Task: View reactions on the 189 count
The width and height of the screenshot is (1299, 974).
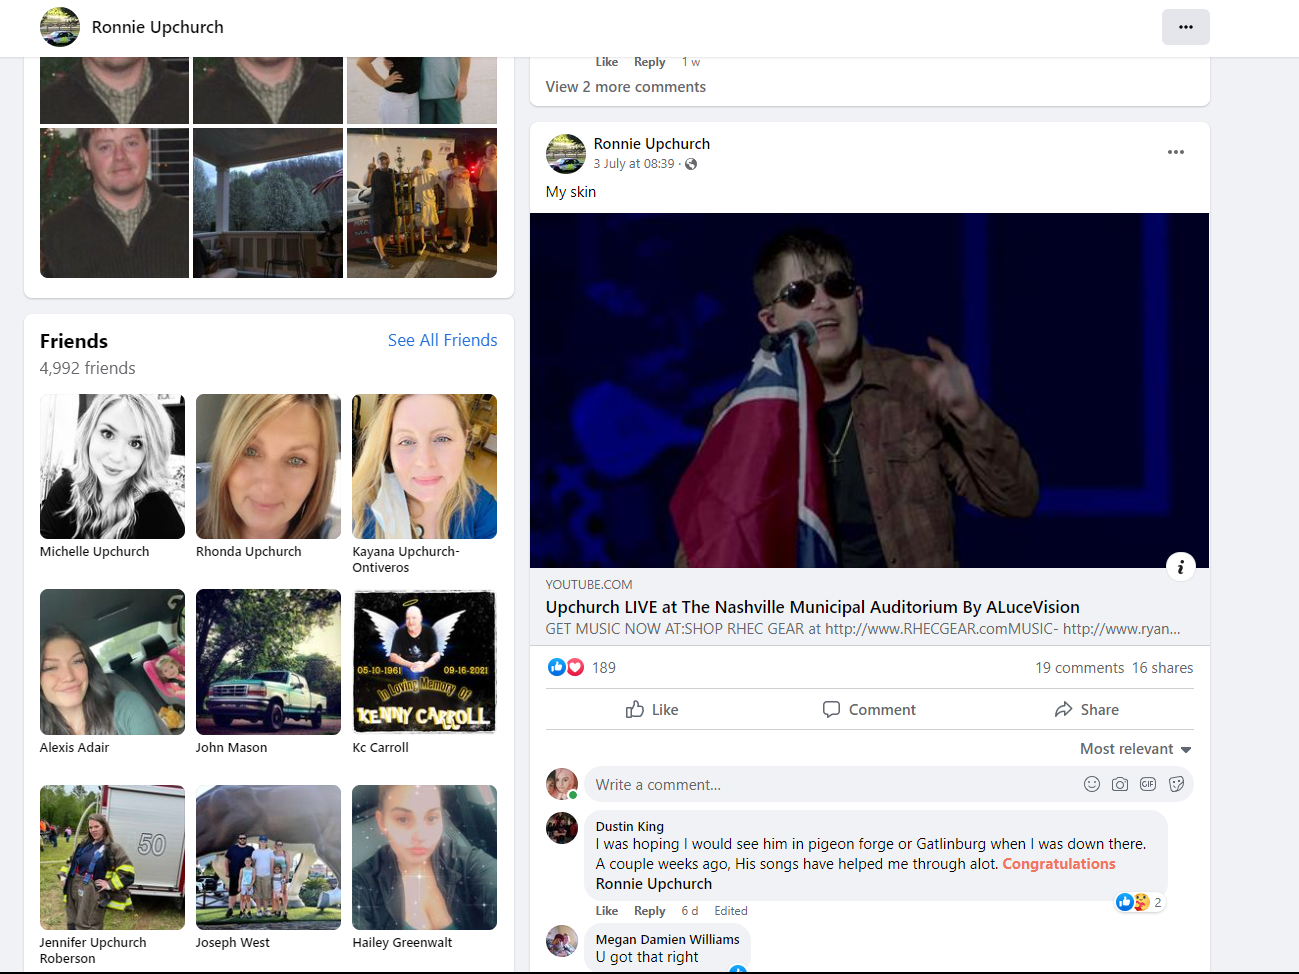Action: pyautogui.click(x=603, y=668)
